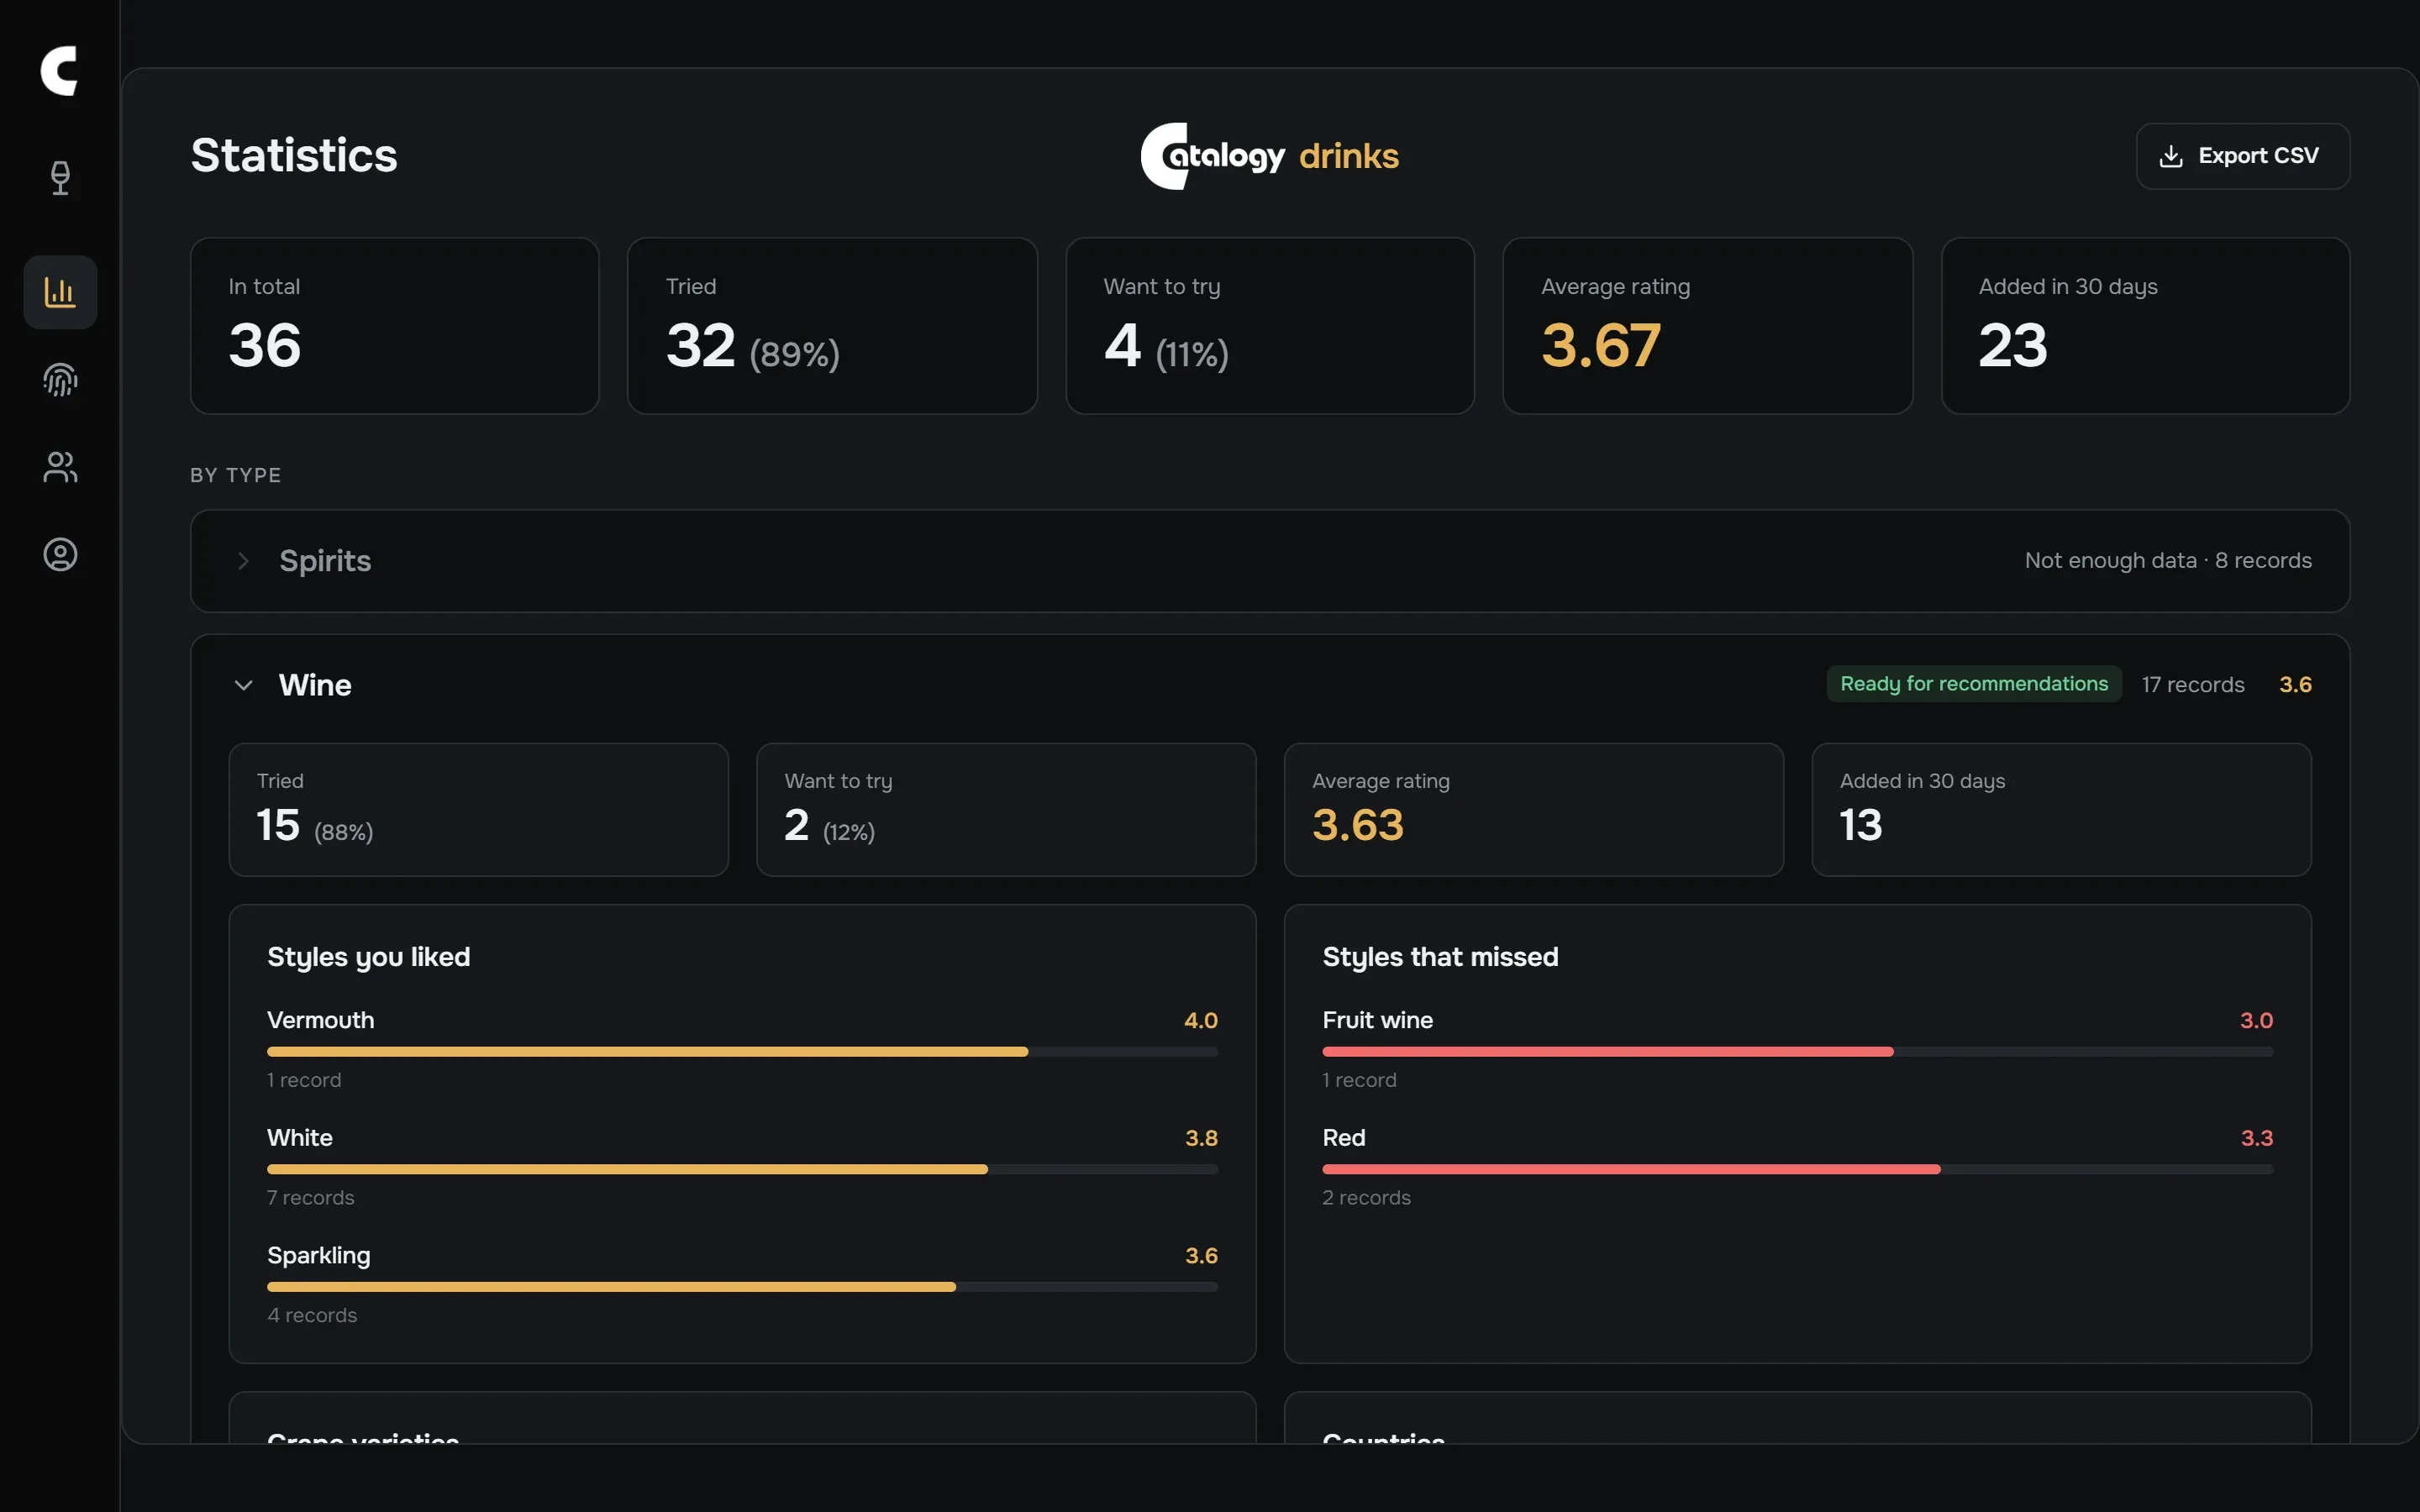Click the BY TYPE section label
The image size is (2420, 1512).
(236, 476)
